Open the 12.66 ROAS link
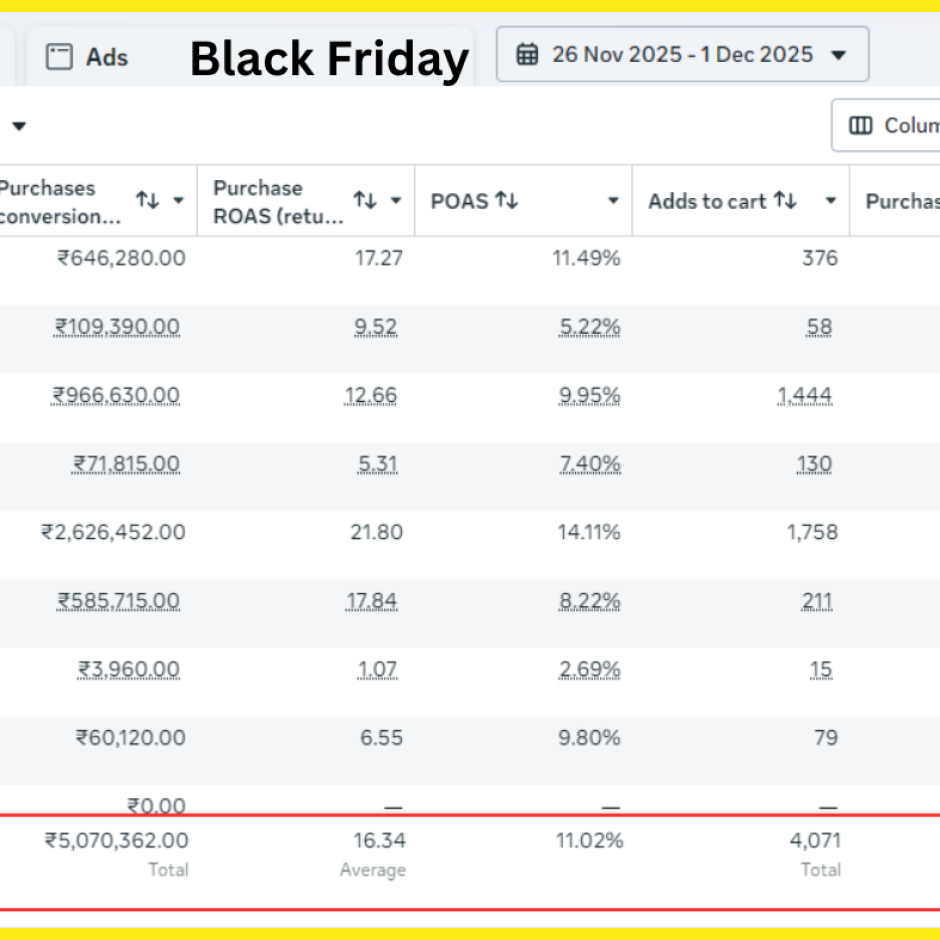940x940 pixels. [370, 396]
